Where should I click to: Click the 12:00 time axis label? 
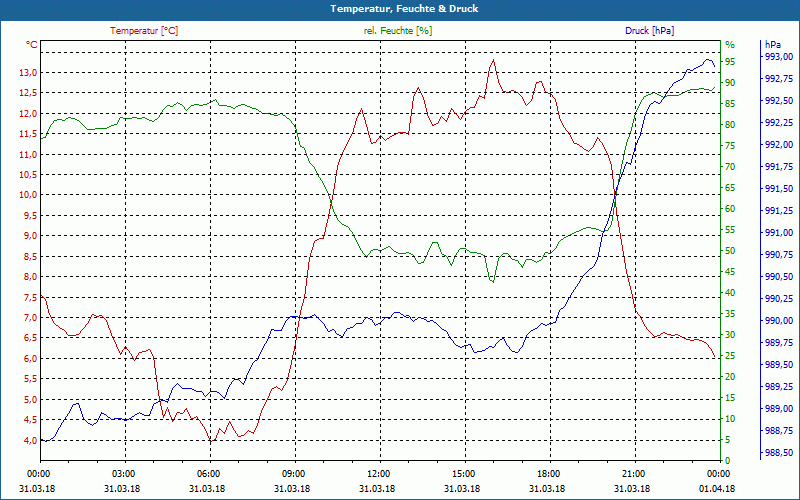378,473
